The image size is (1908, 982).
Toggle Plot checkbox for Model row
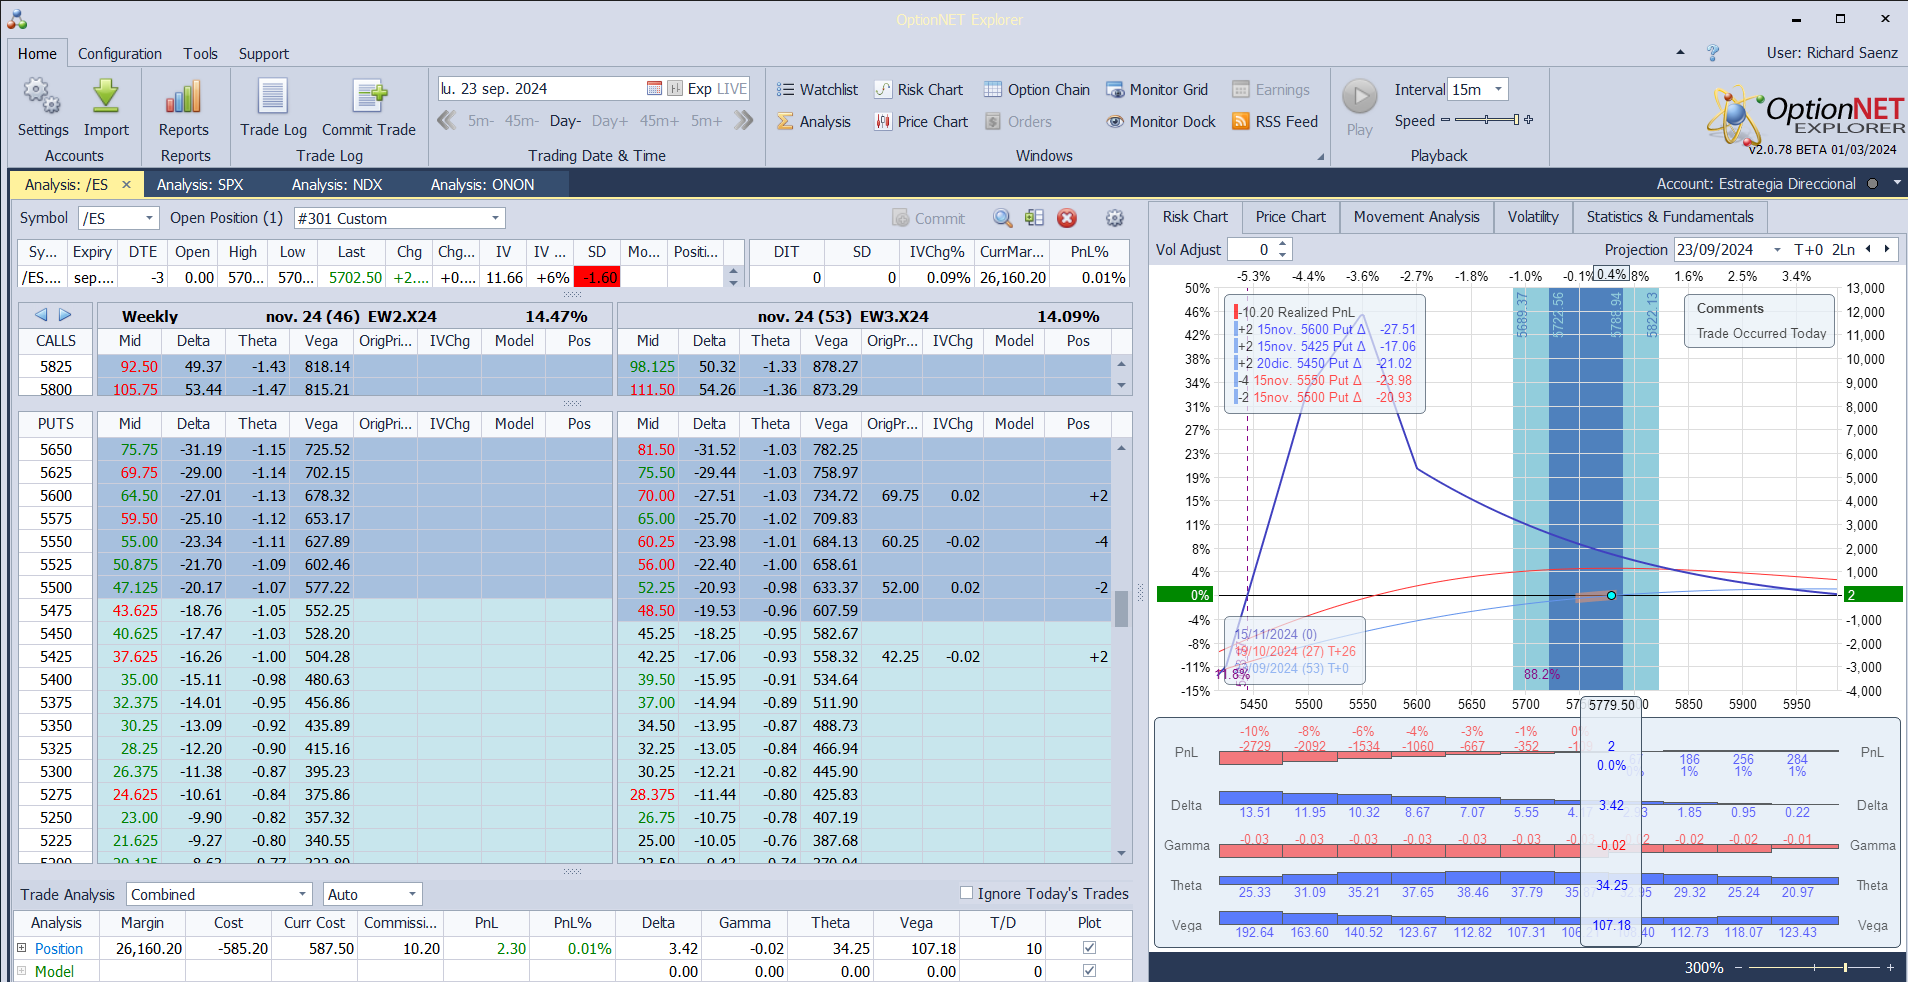[x=1089, y=971]
